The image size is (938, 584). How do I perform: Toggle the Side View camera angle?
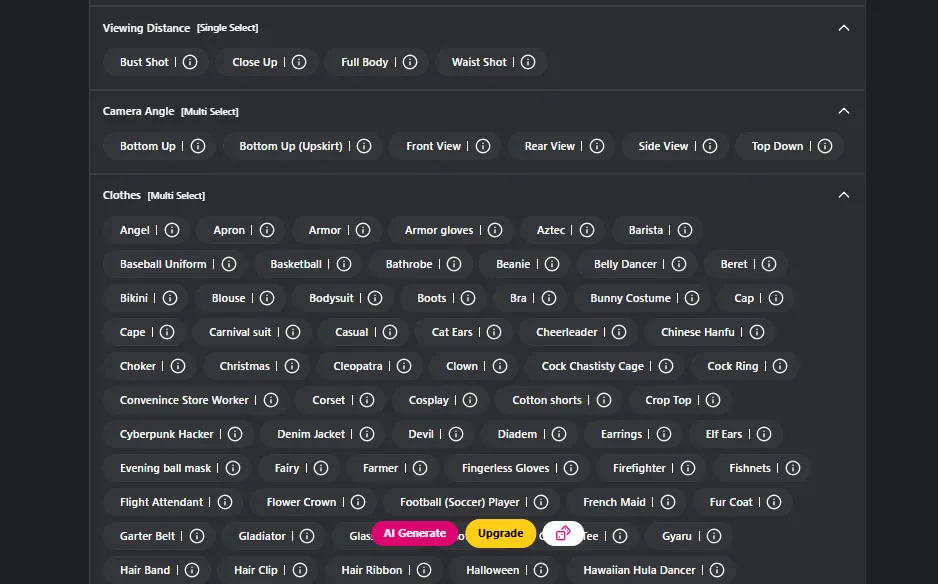[663, 146]
